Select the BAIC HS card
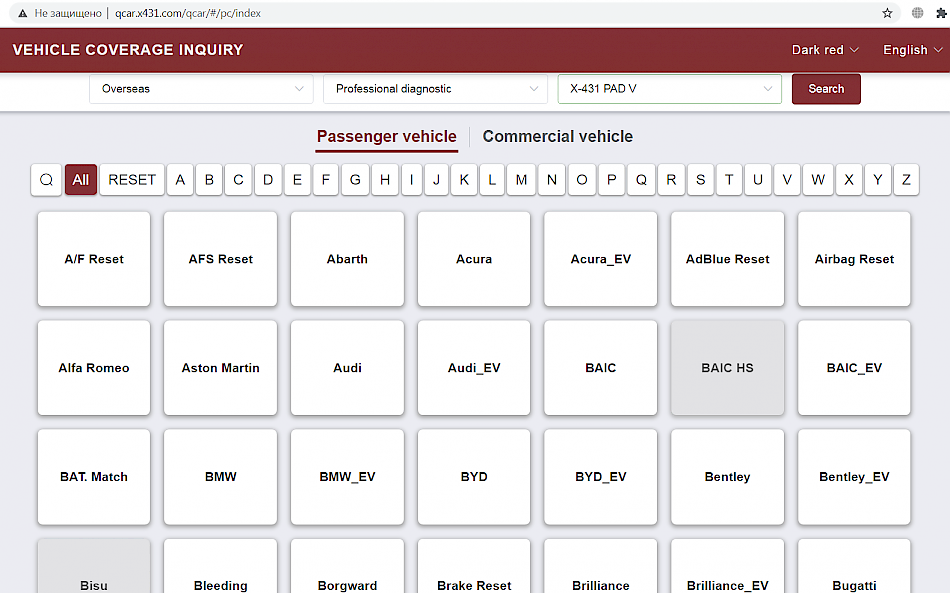 tap(727, 368)
